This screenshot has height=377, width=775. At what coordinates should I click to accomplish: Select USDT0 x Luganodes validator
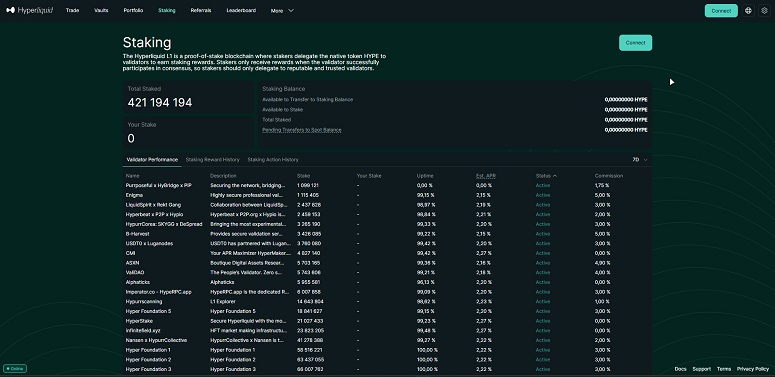click(149, 244)
